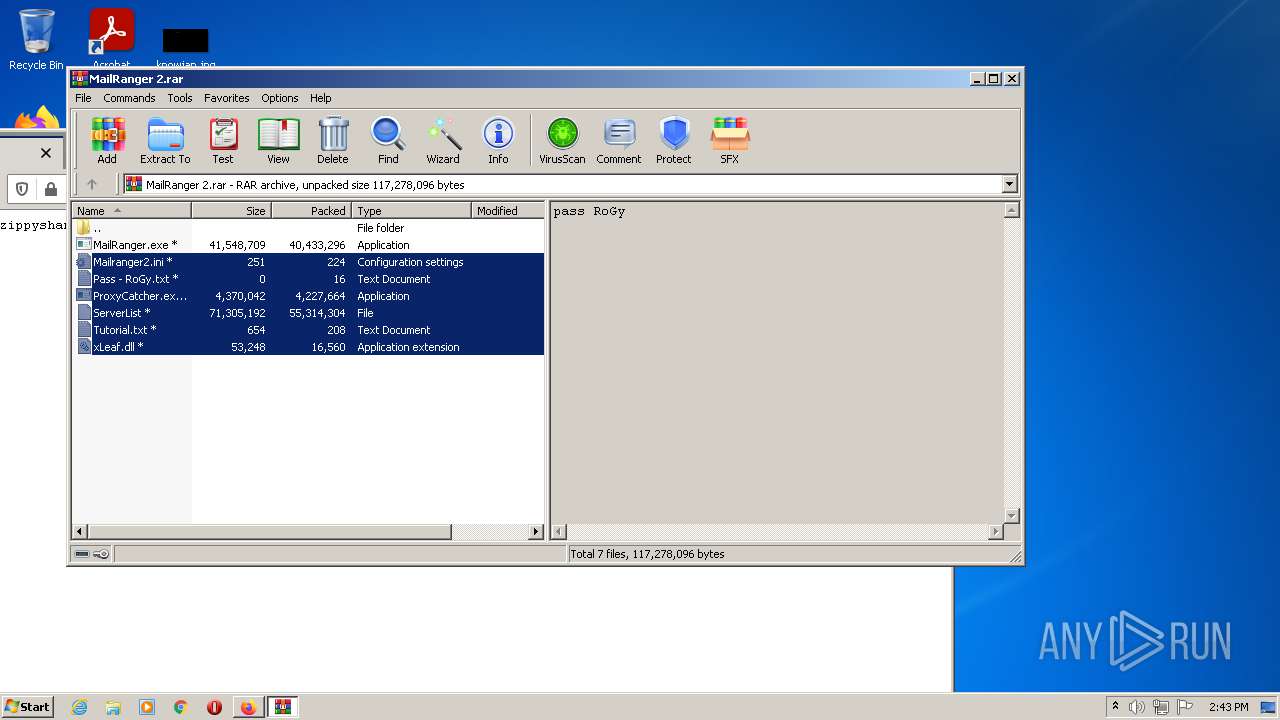Select the parent folder '..' row
1280x720 pixels.
point(308,228)
